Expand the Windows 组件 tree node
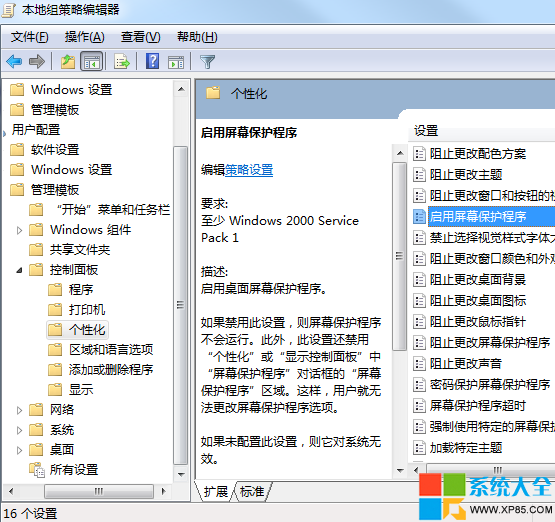This screenshot has height=522, width=555. [19, 230]
